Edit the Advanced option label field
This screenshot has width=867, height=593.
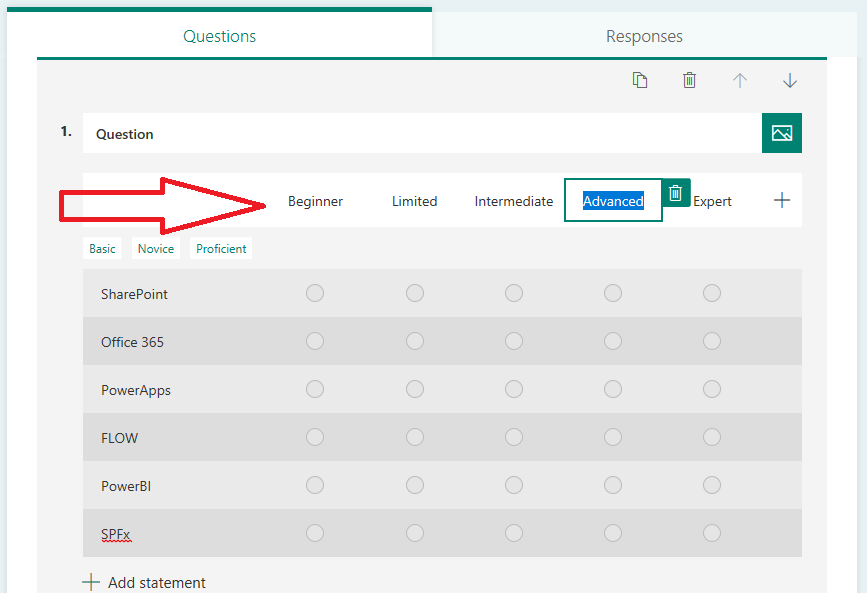point(613,200)
